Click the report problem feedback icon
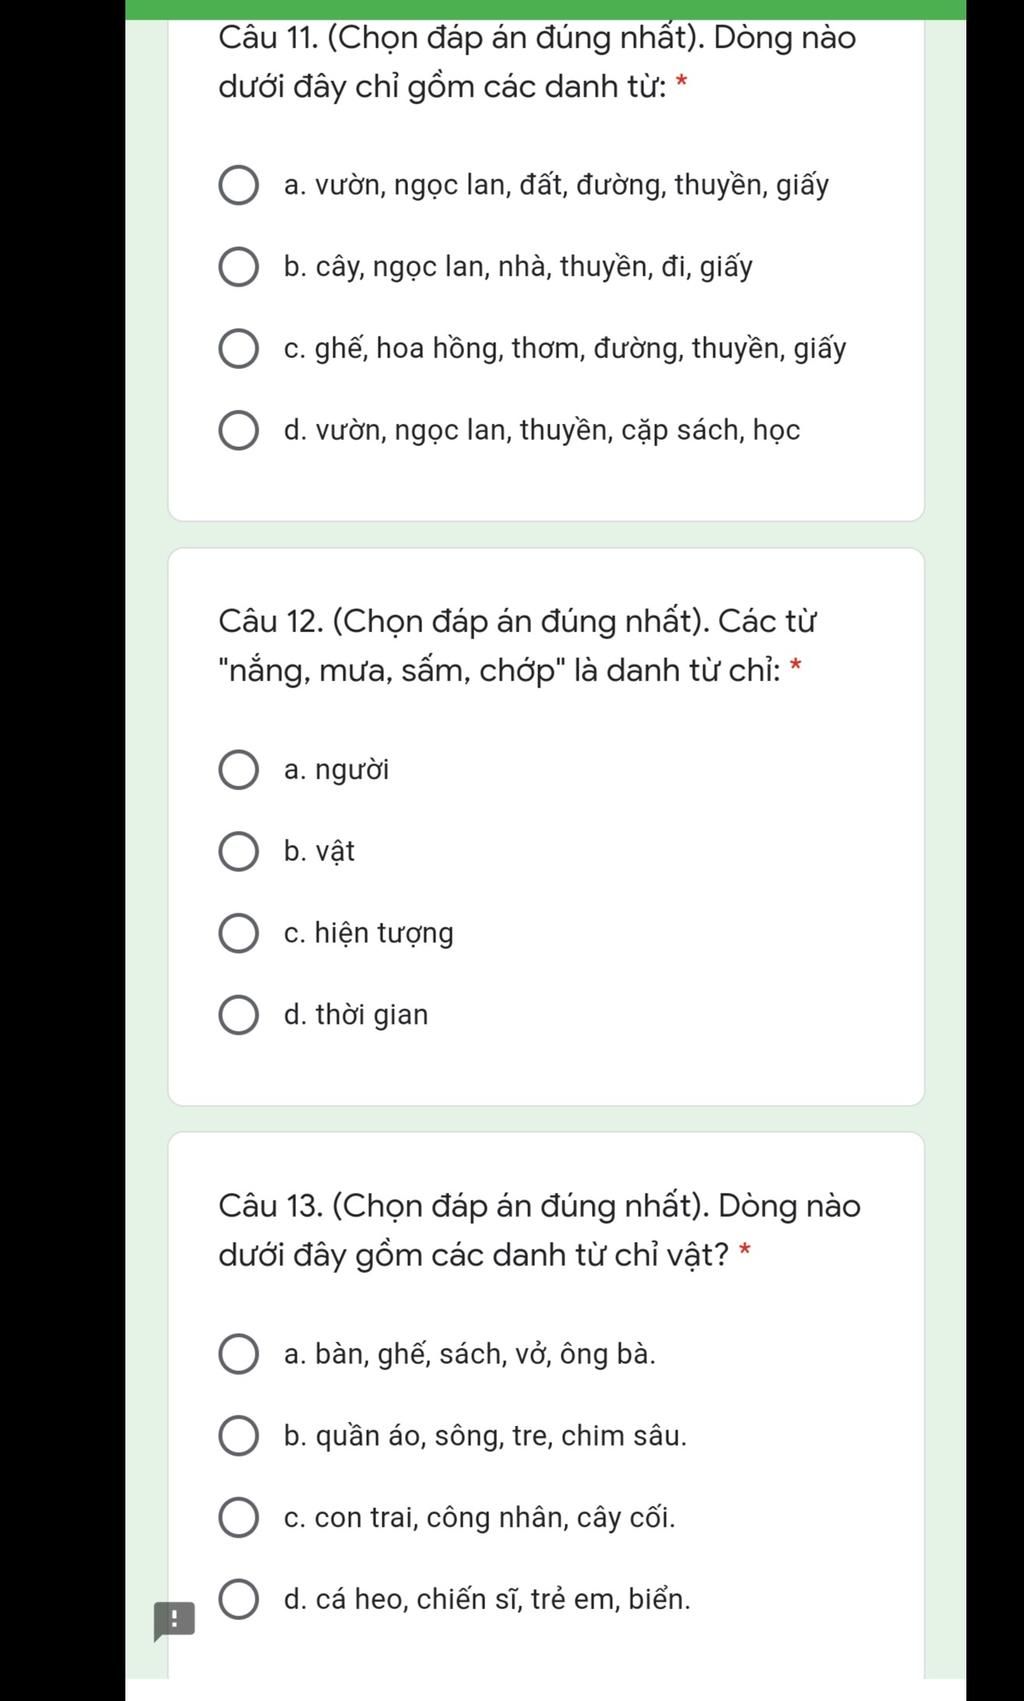The height and width of the screenshot is (1701, 1024). click(x=174, y=1622)
